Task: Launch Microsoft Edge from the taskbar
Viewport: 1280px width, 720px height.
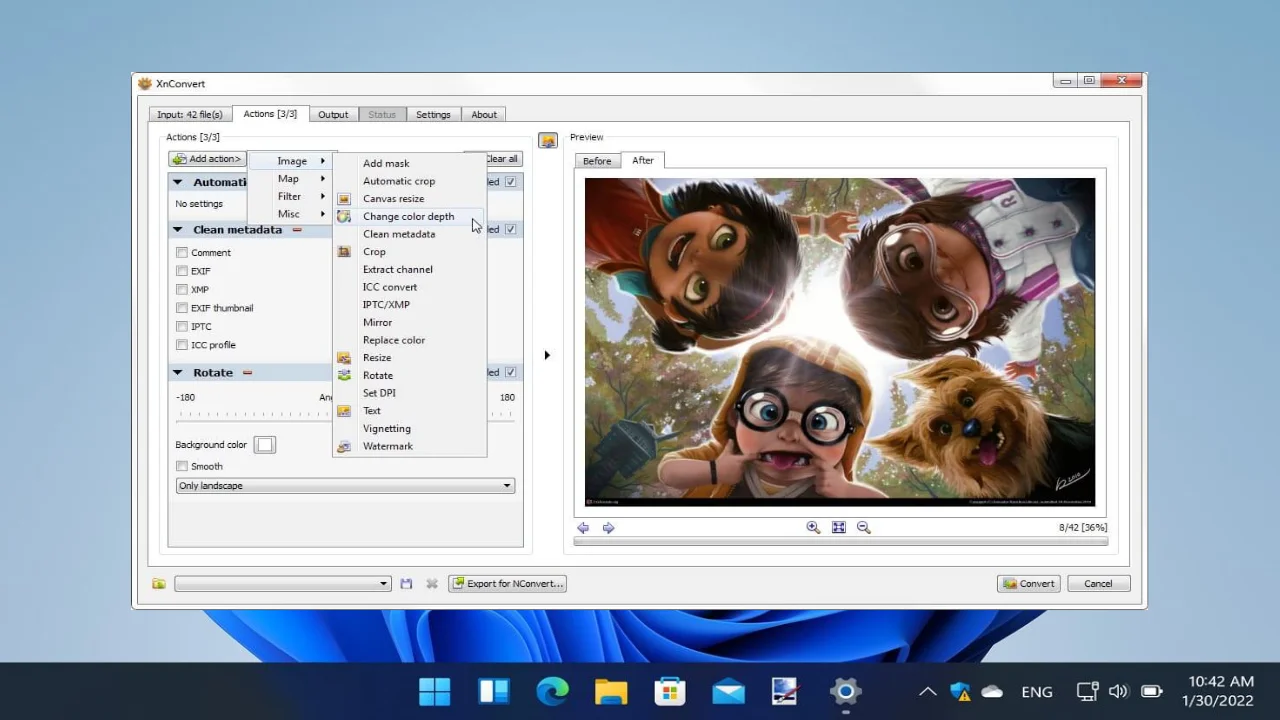Action: point(552,691)
